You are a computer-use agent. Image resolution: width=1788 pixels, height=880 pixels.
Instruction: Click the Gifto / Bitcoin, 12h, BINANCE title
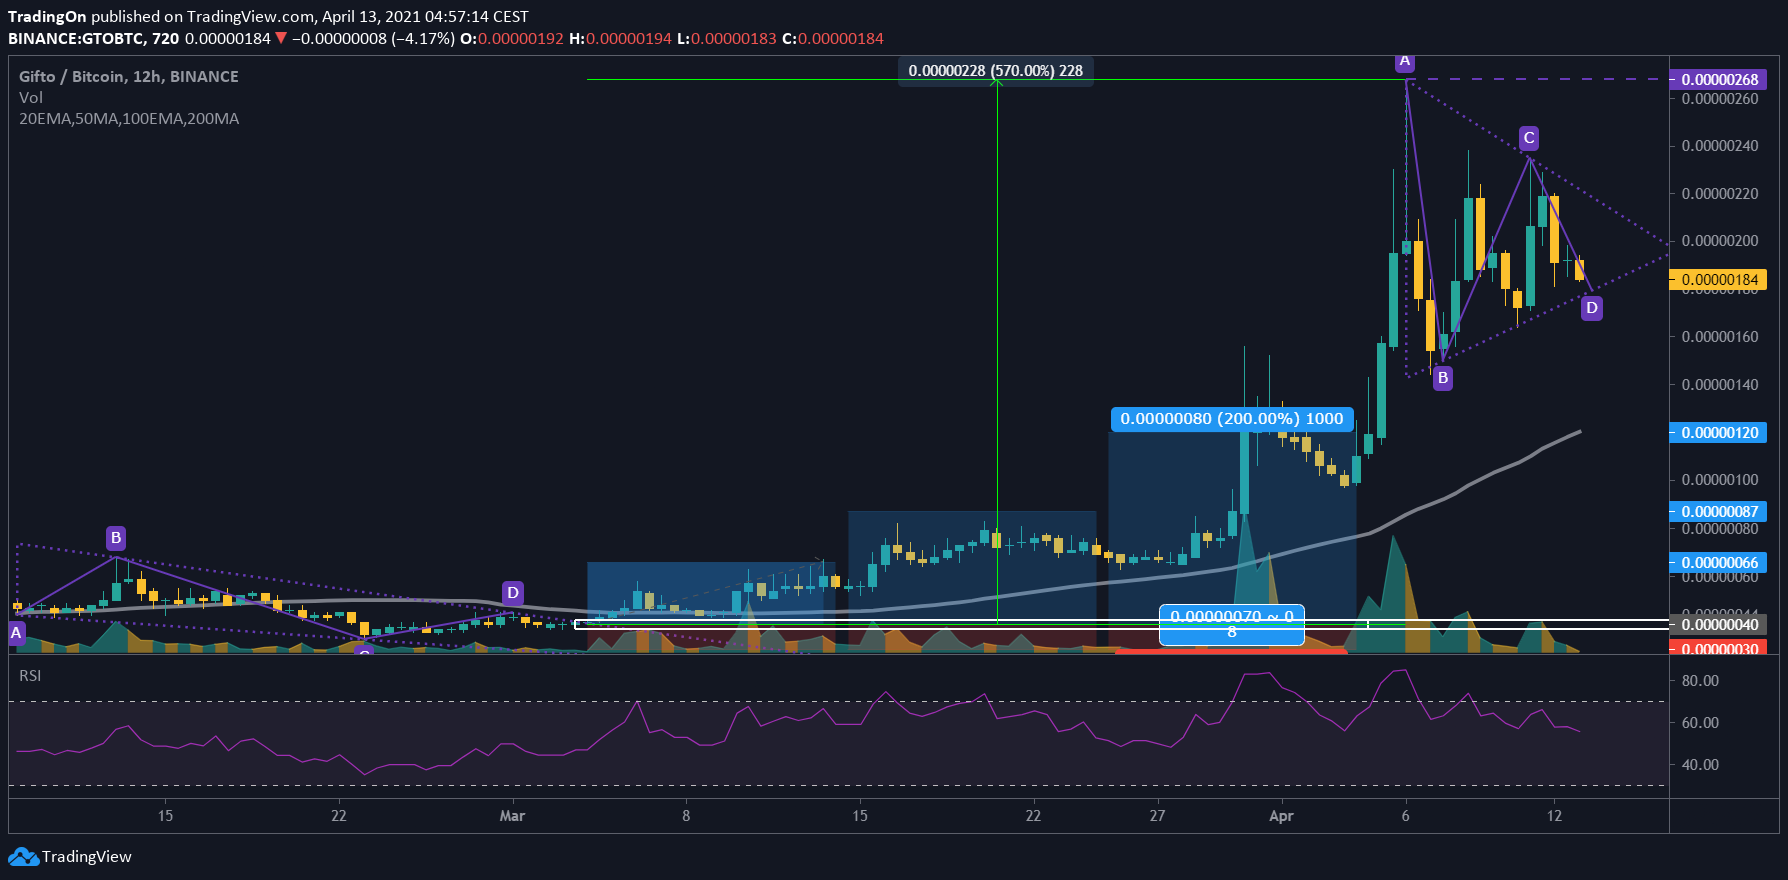coord(129,77)
